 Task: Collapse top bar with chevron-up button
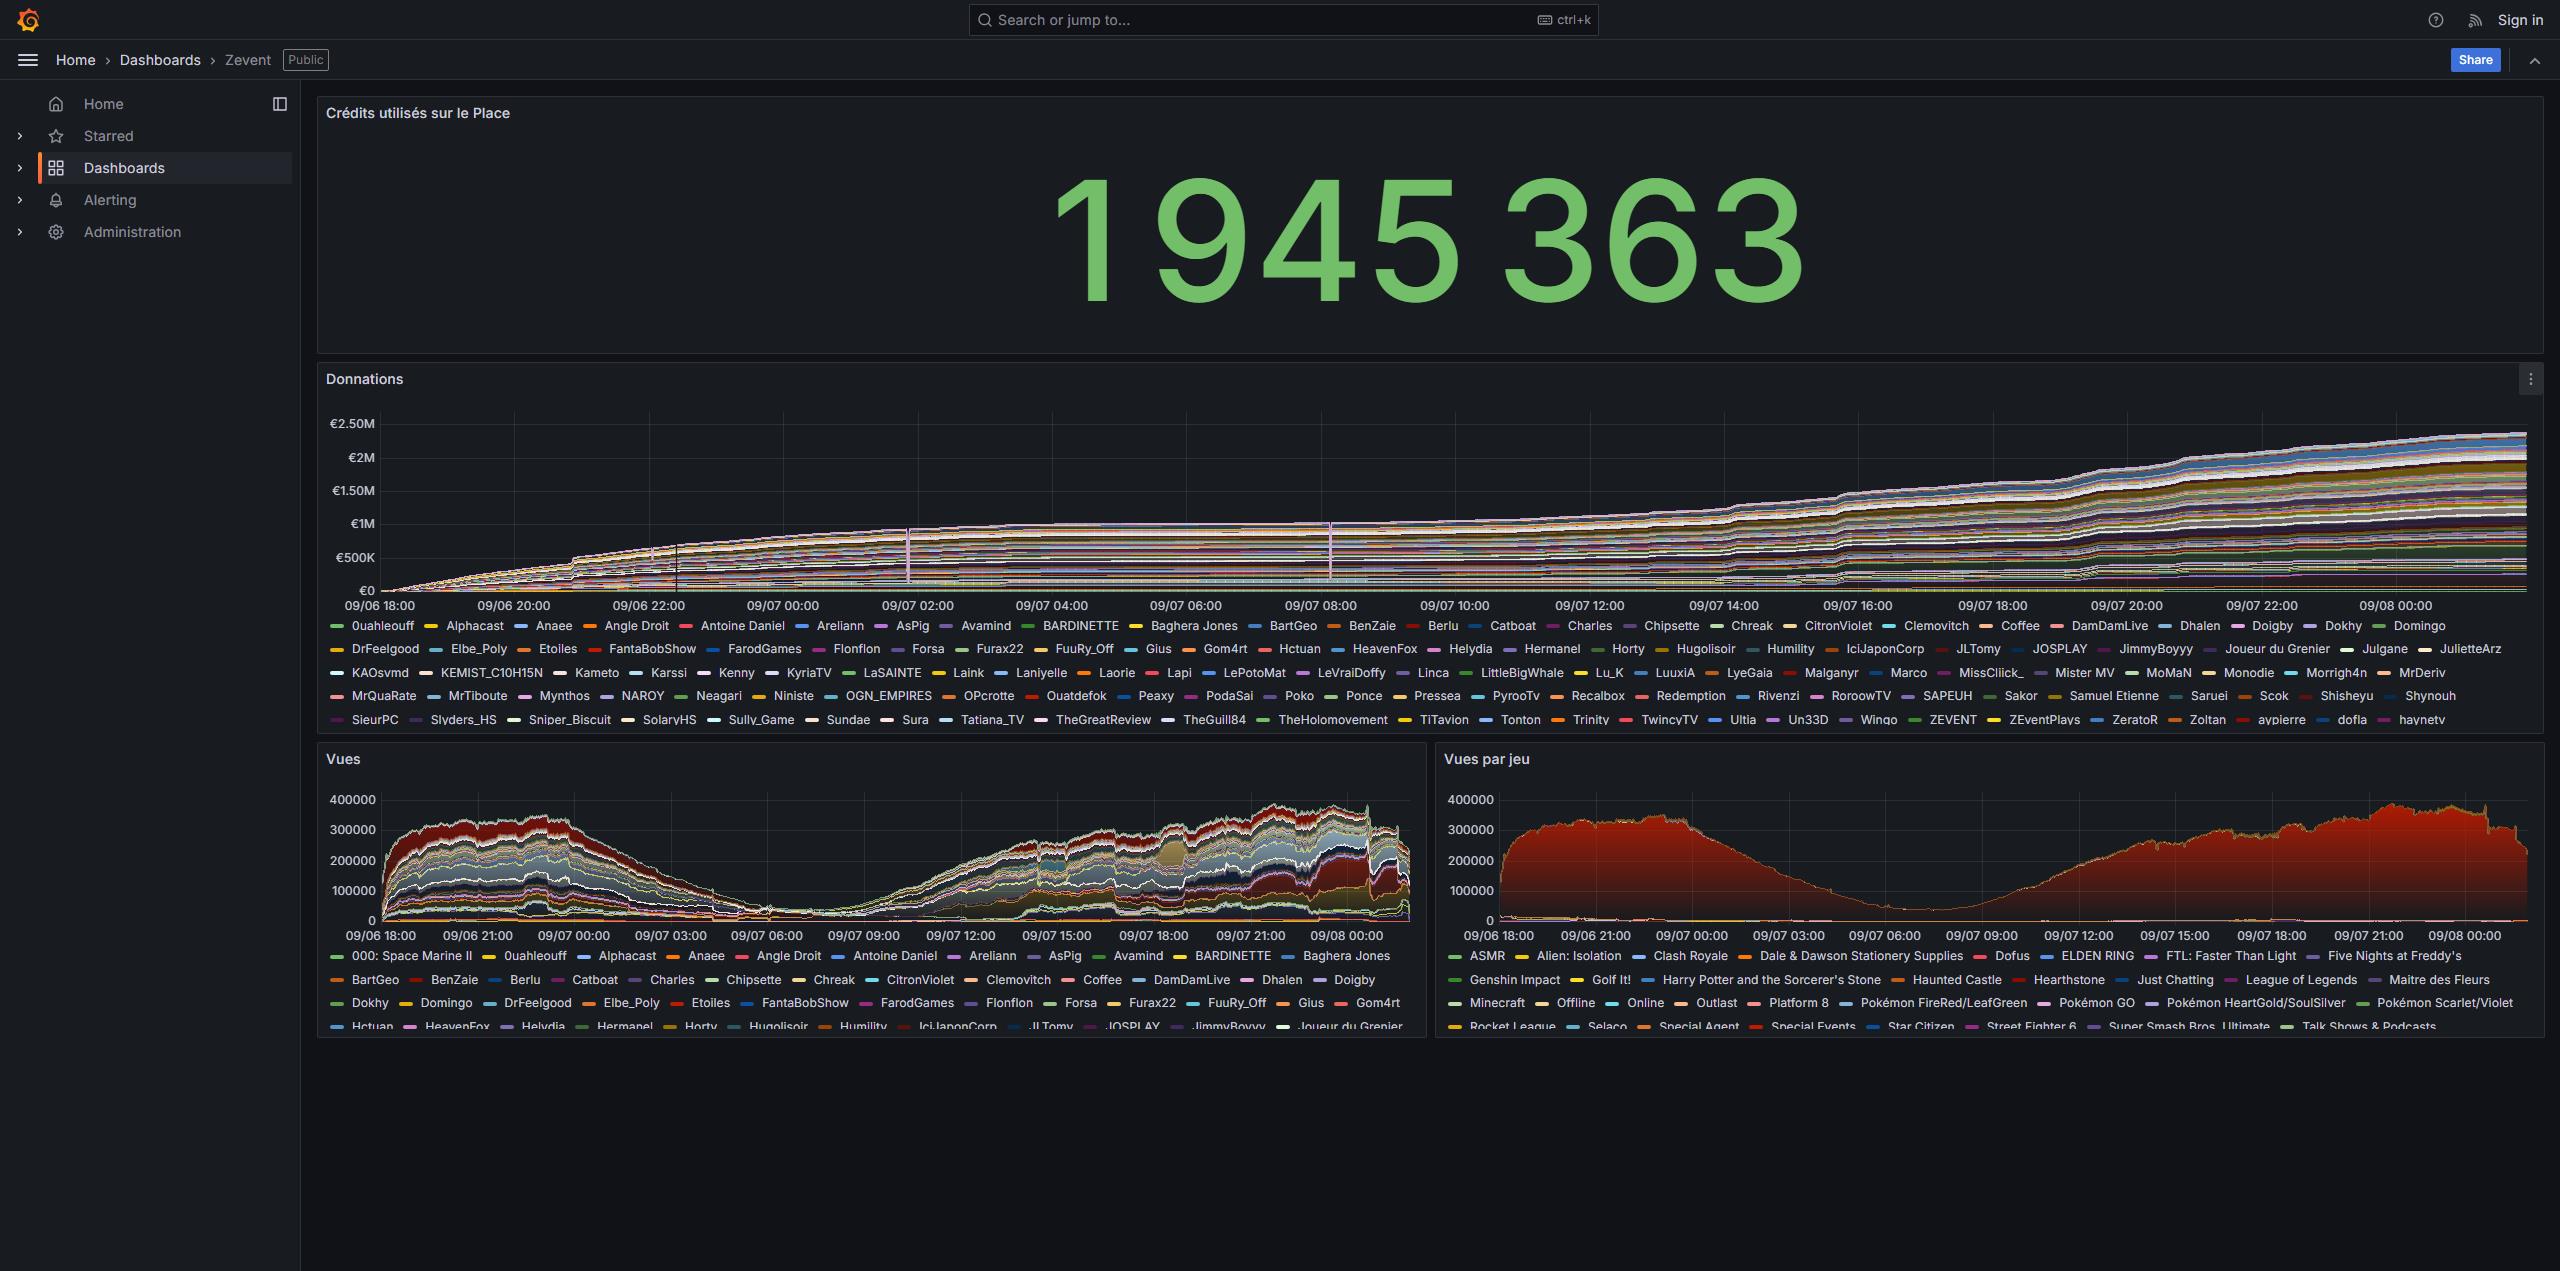(2535, 60)
